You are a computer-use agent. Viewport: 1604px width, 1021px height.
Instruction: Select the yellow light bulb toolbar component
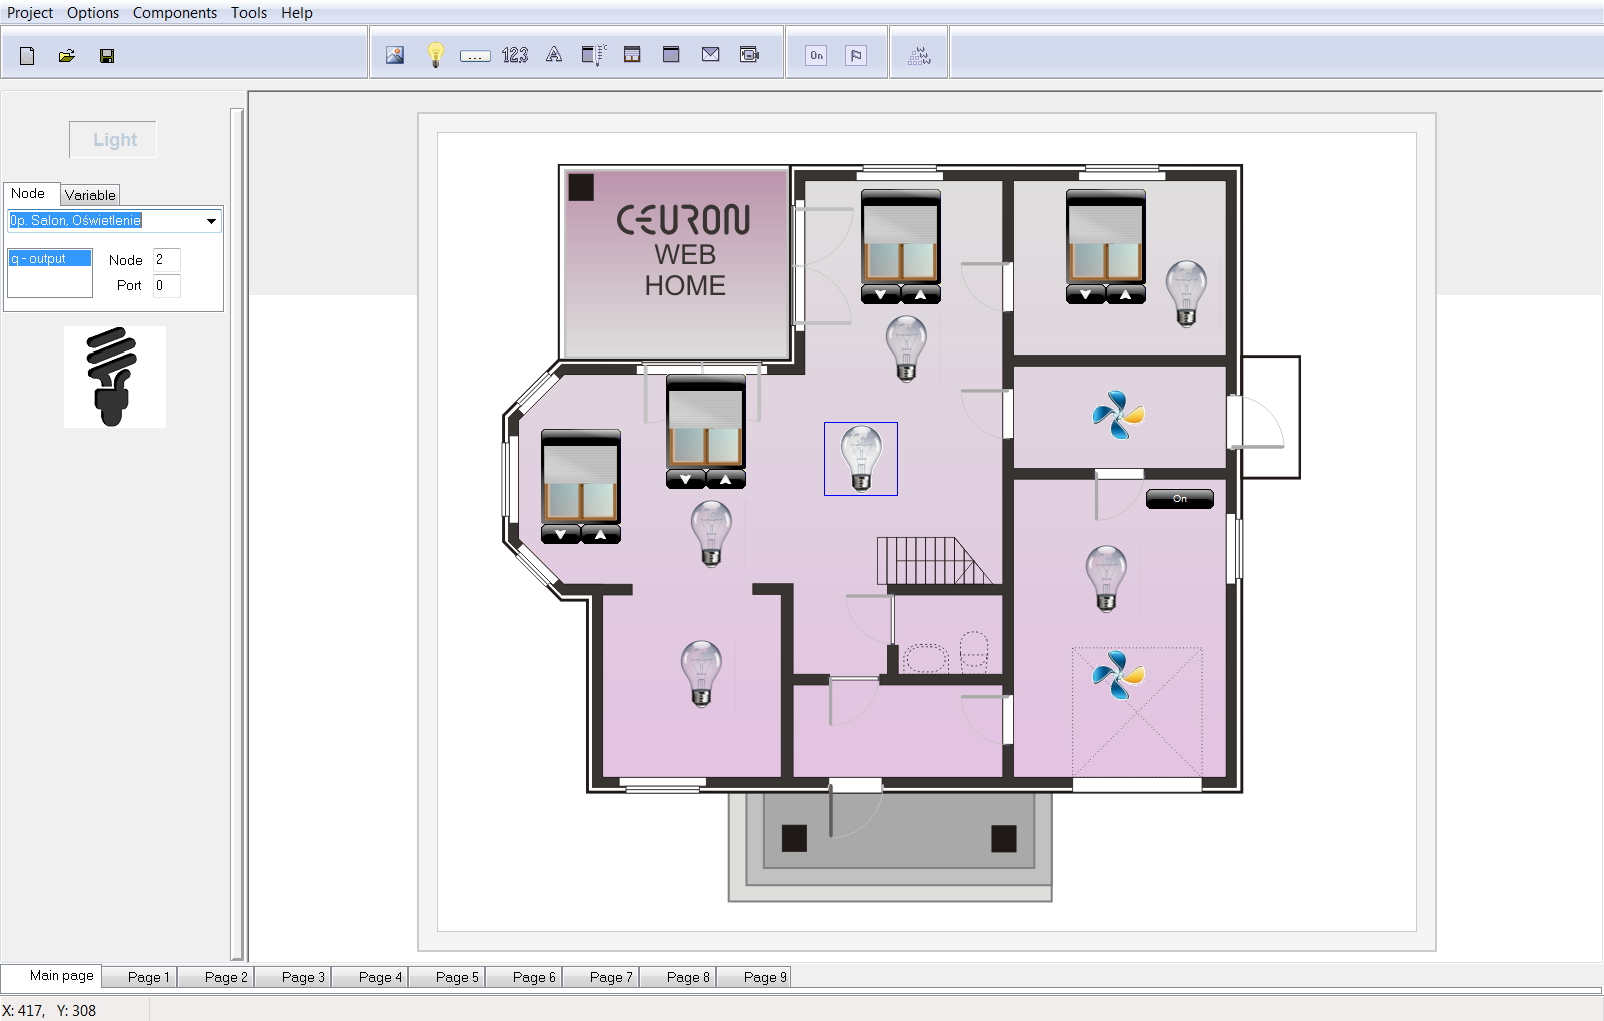(435, 55)
